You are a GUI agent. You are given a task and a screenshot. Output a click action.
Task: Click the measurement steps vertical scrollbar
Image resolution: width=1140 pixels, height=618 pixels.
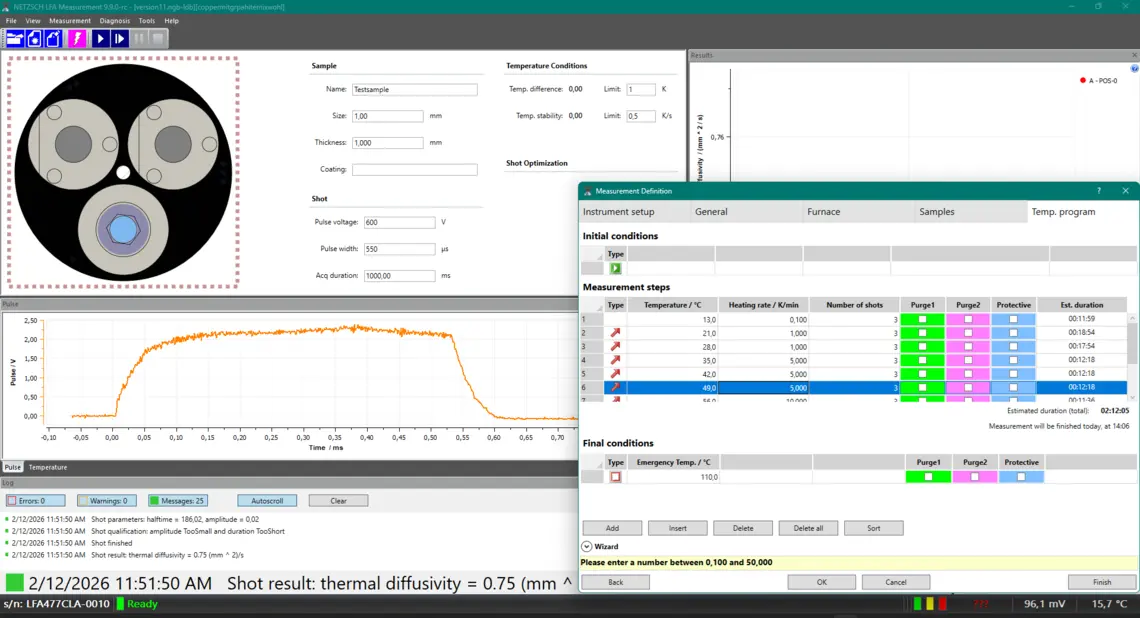(1132, 358)
